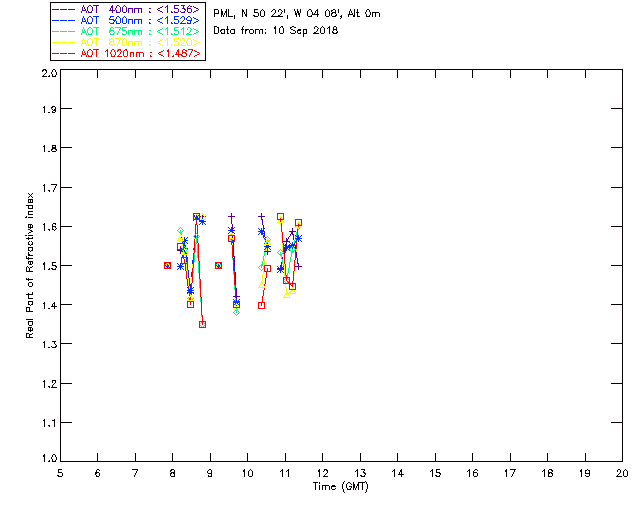This screenshot has height=512, width=640.
Task: Click the x-axis tick label 12
Action: point(322,473)
